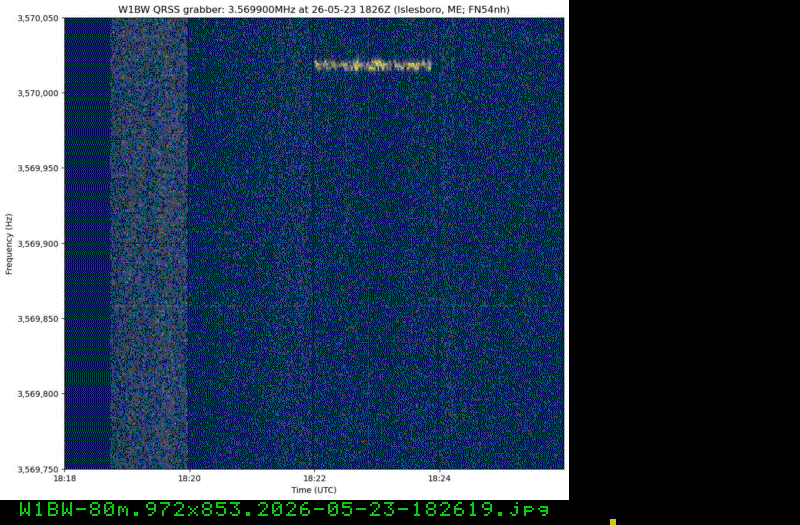Click the black empty area right of plot

click(x=684, y=250)
